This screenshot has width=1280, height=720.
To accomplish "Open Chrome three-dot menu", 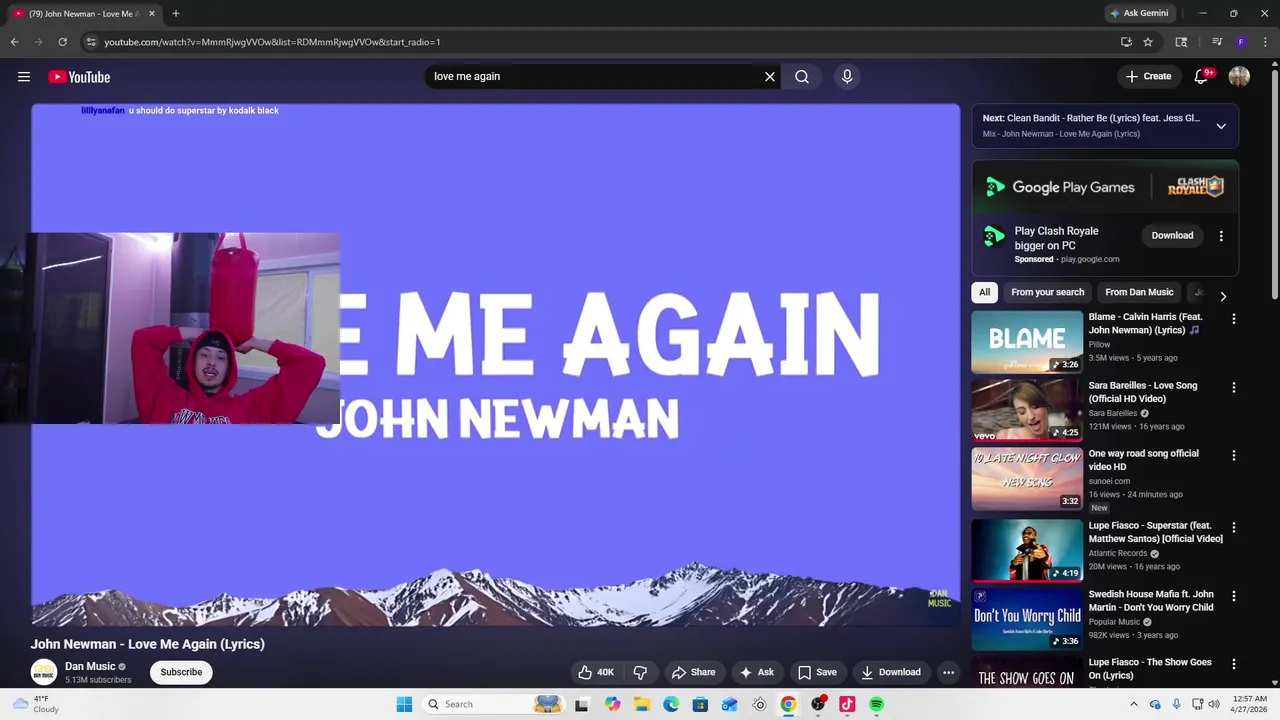I will click(1266, 42).
